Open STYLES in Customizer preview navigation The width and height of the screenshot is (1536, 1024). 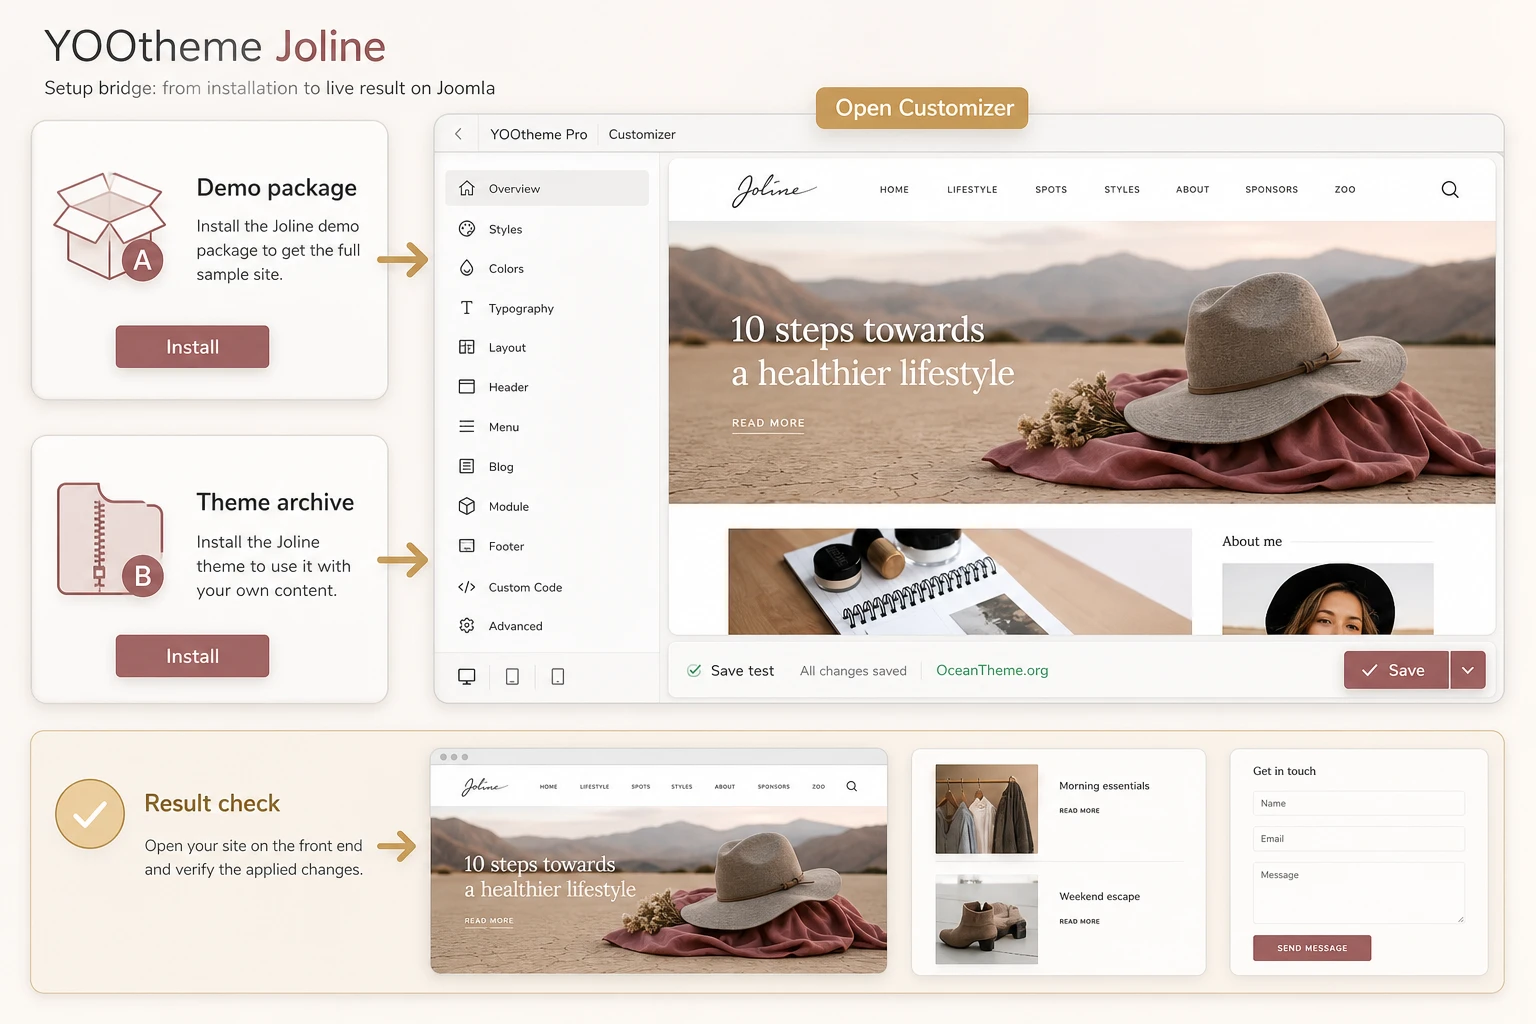point(1122,189)
